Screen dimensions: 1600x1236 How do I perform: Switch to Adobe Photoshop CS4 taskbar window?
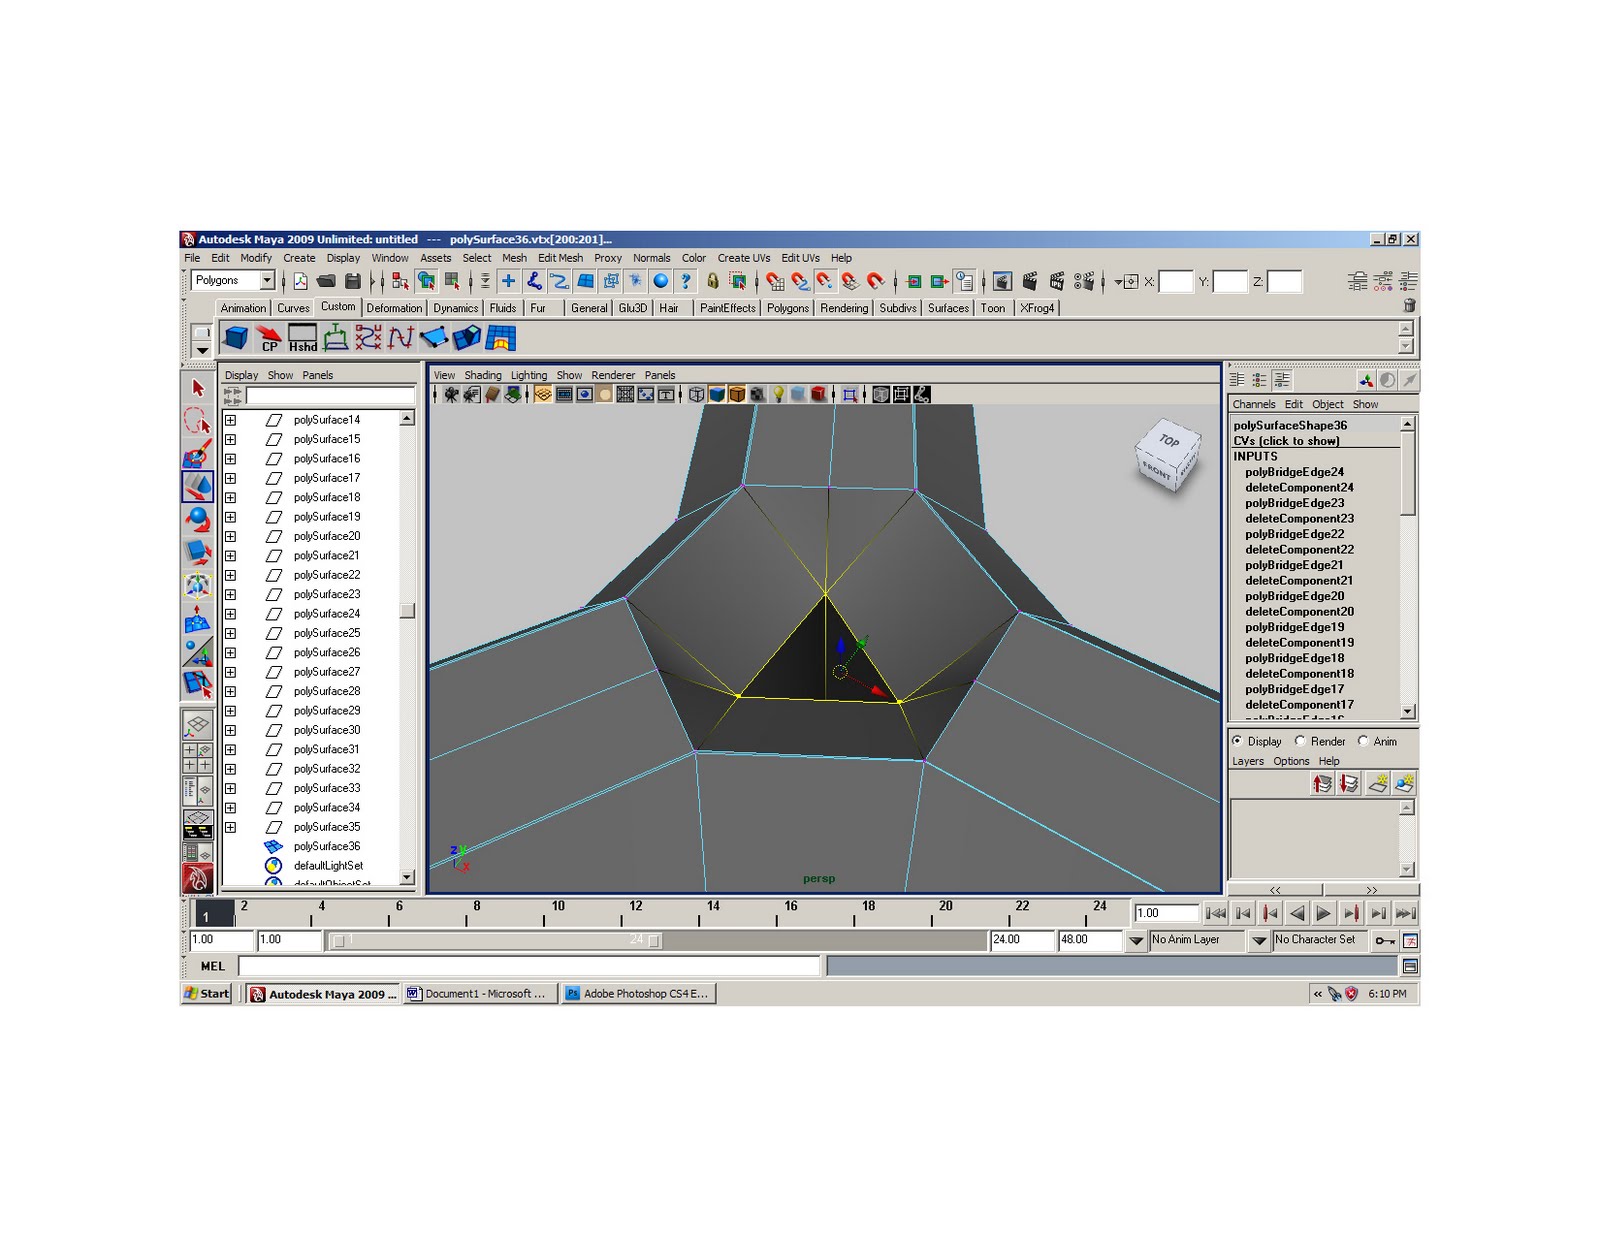click(x=639, y=994)
